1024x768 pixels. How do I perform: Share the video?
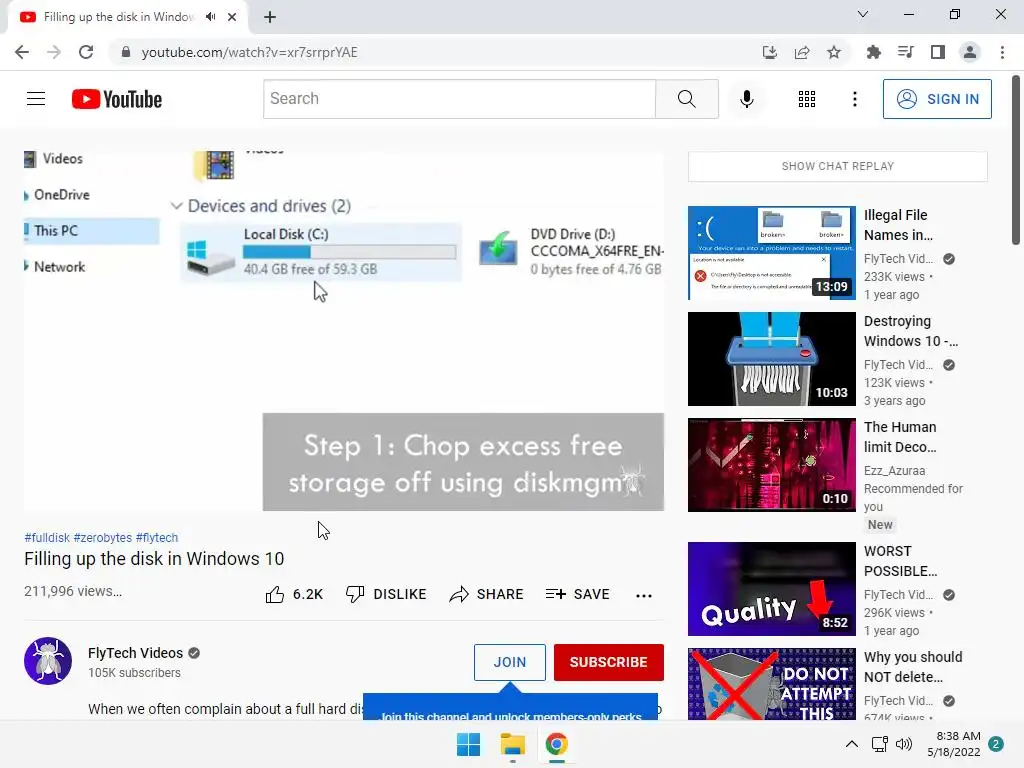487,594
